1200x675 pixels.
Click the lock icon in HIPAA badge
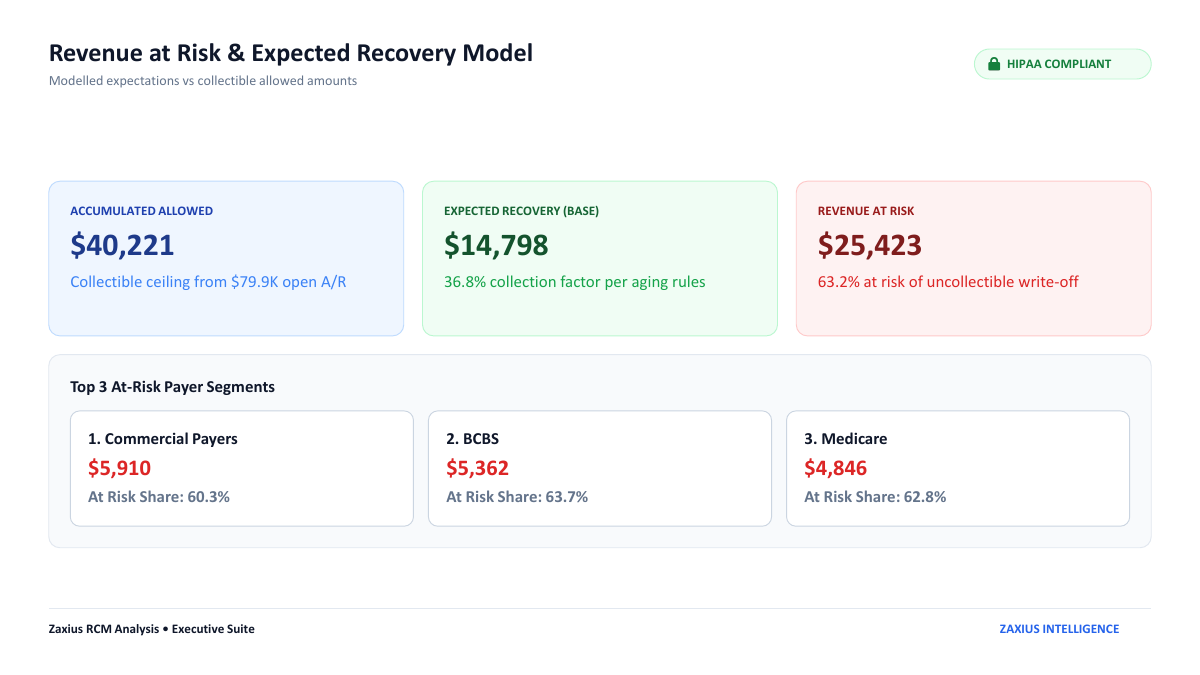(x=994, y=64)
